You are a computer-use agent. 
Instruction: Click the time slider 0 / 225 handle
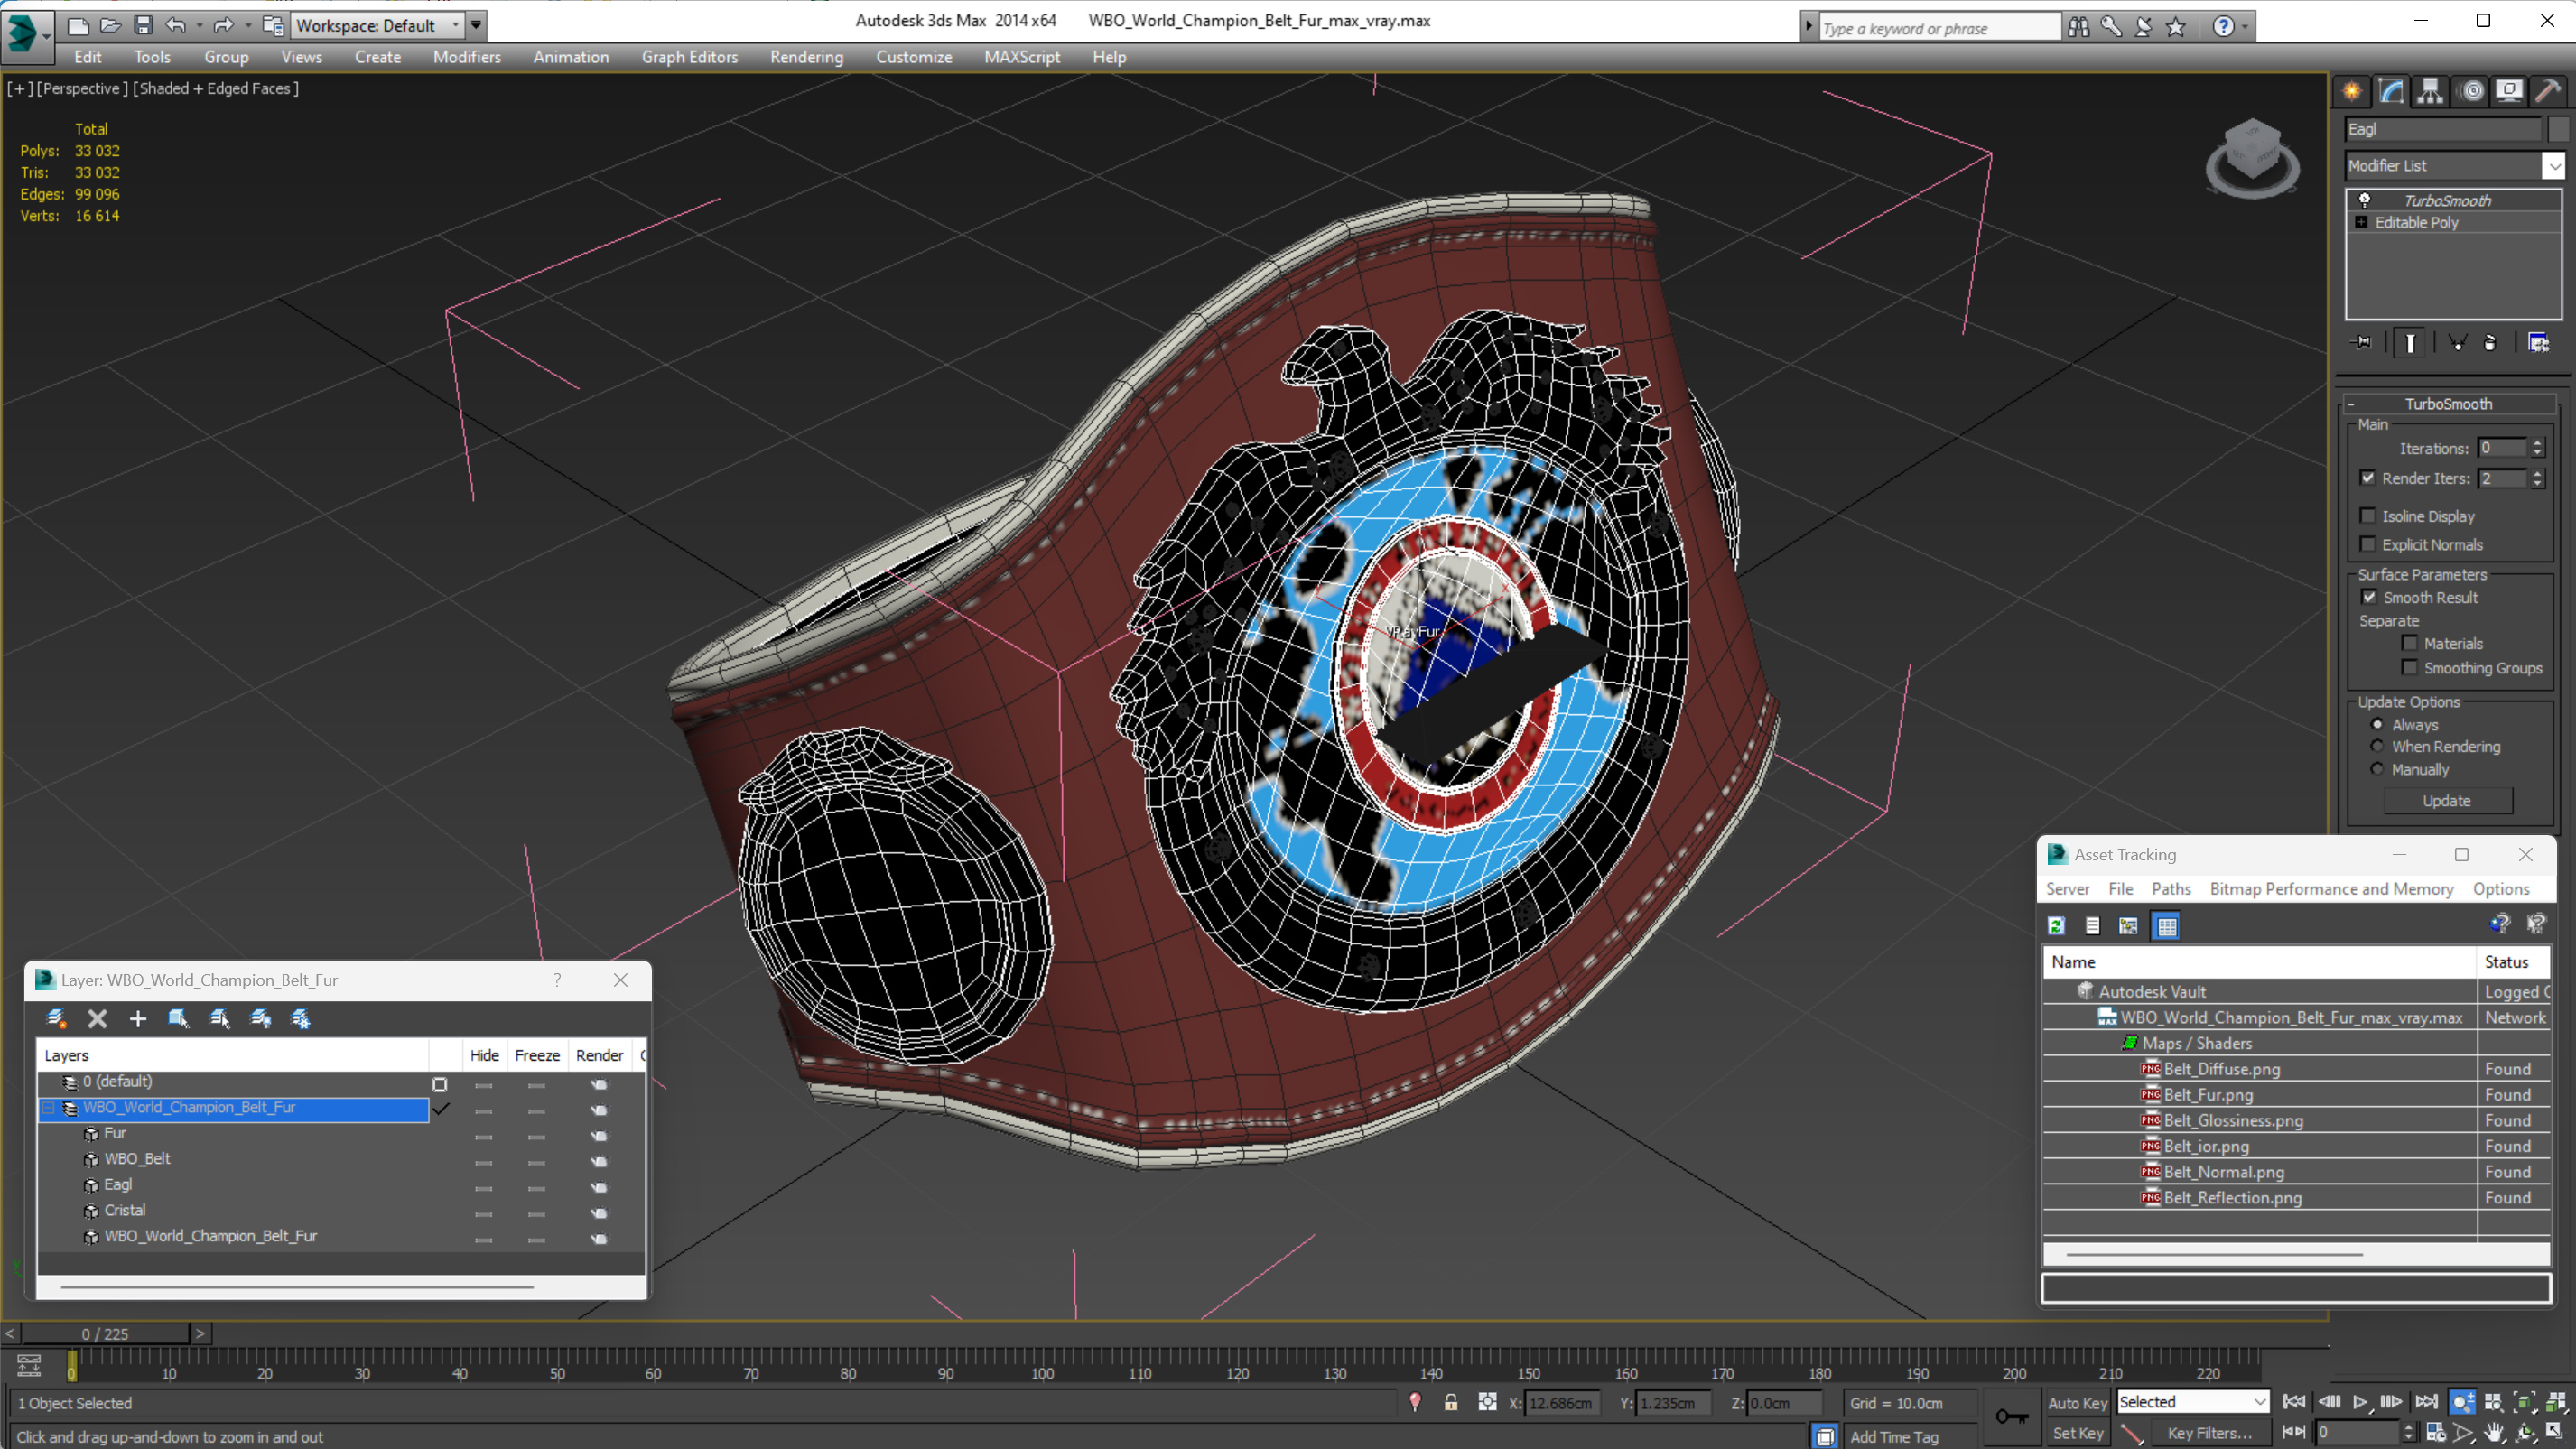tap(105, 1333)
